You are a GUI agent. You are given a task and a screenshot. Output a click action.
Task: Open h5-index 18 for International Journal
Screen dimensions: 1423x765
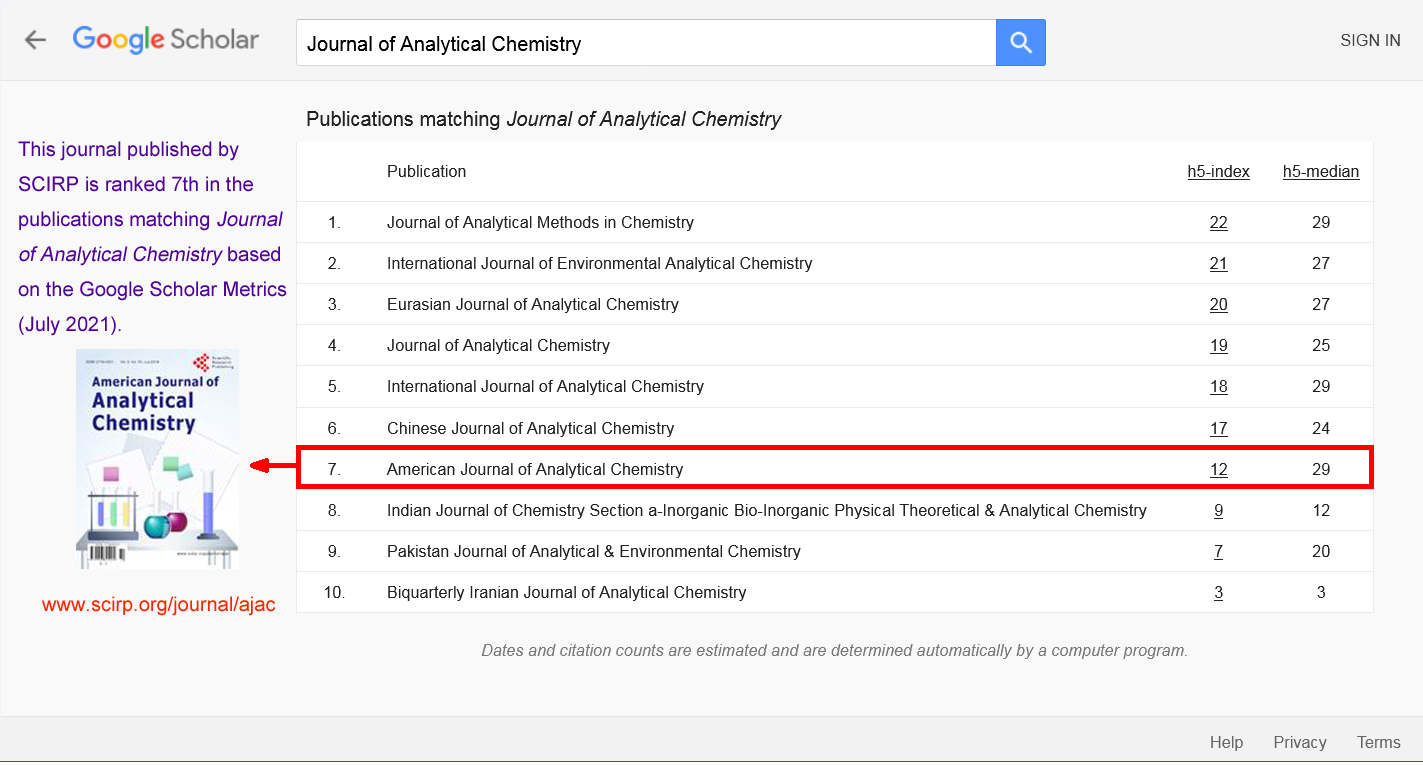(1218, 387)
